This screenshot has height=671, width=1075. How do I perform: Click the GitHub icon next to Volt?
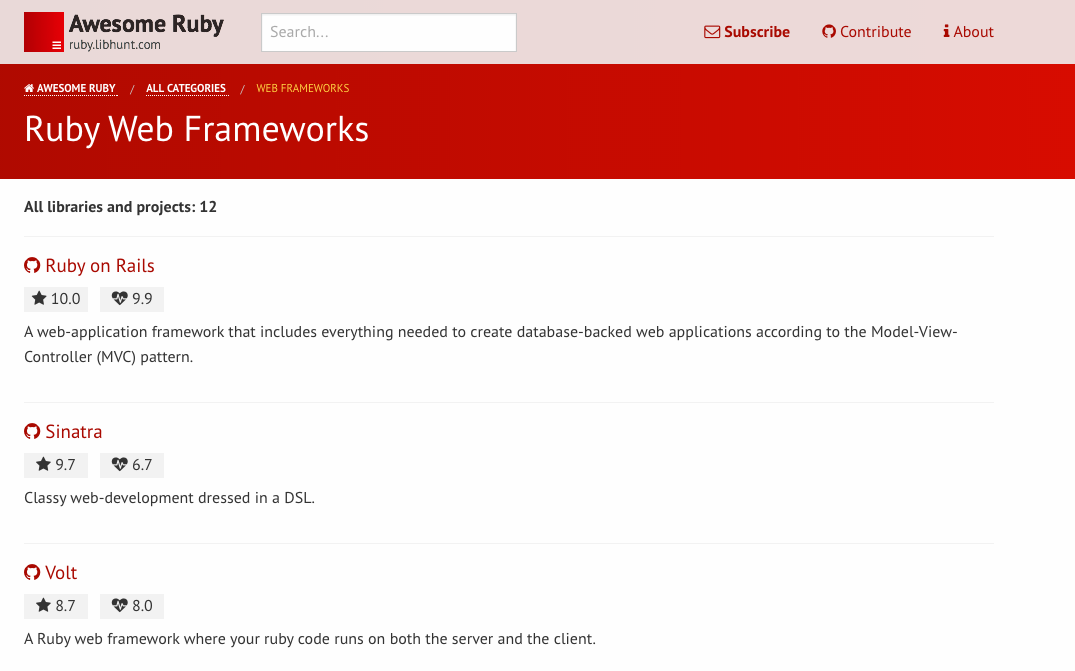point(32,572)
